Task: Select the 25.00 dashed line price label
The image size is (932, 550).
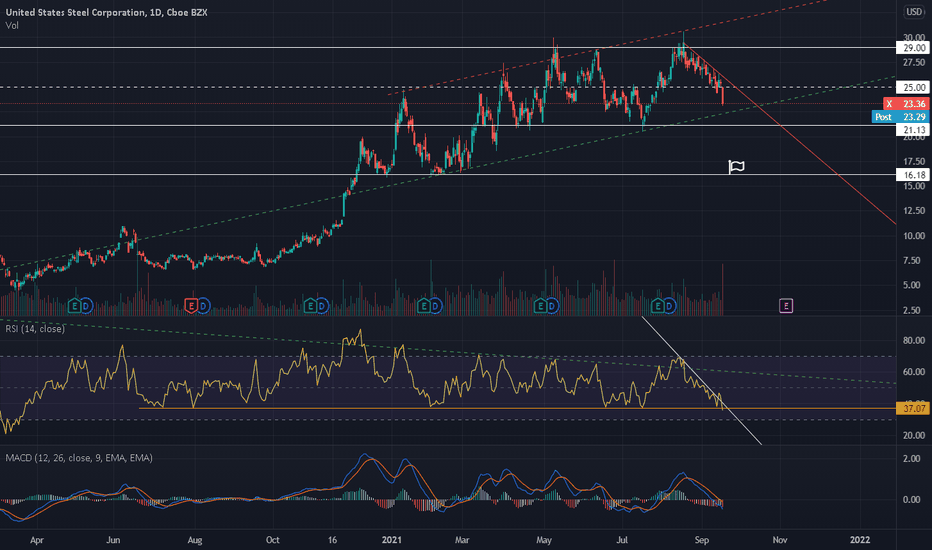Action: click(913, 87)
